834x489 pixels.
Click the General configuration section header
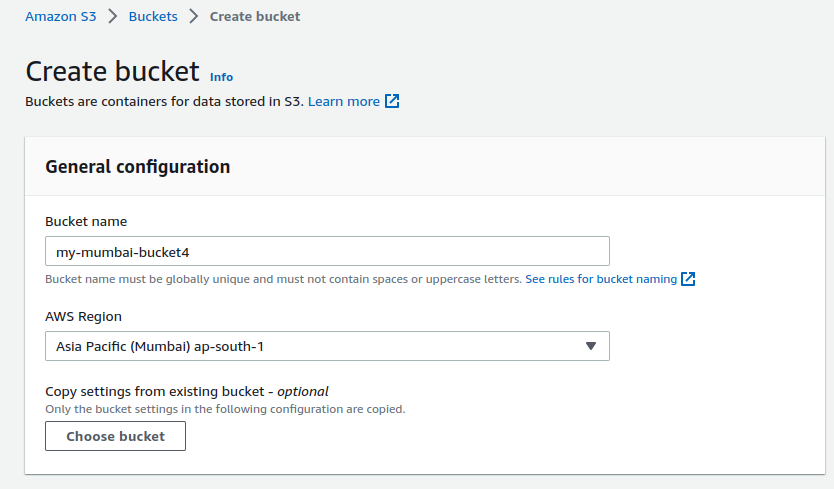[x=138, y=167]
